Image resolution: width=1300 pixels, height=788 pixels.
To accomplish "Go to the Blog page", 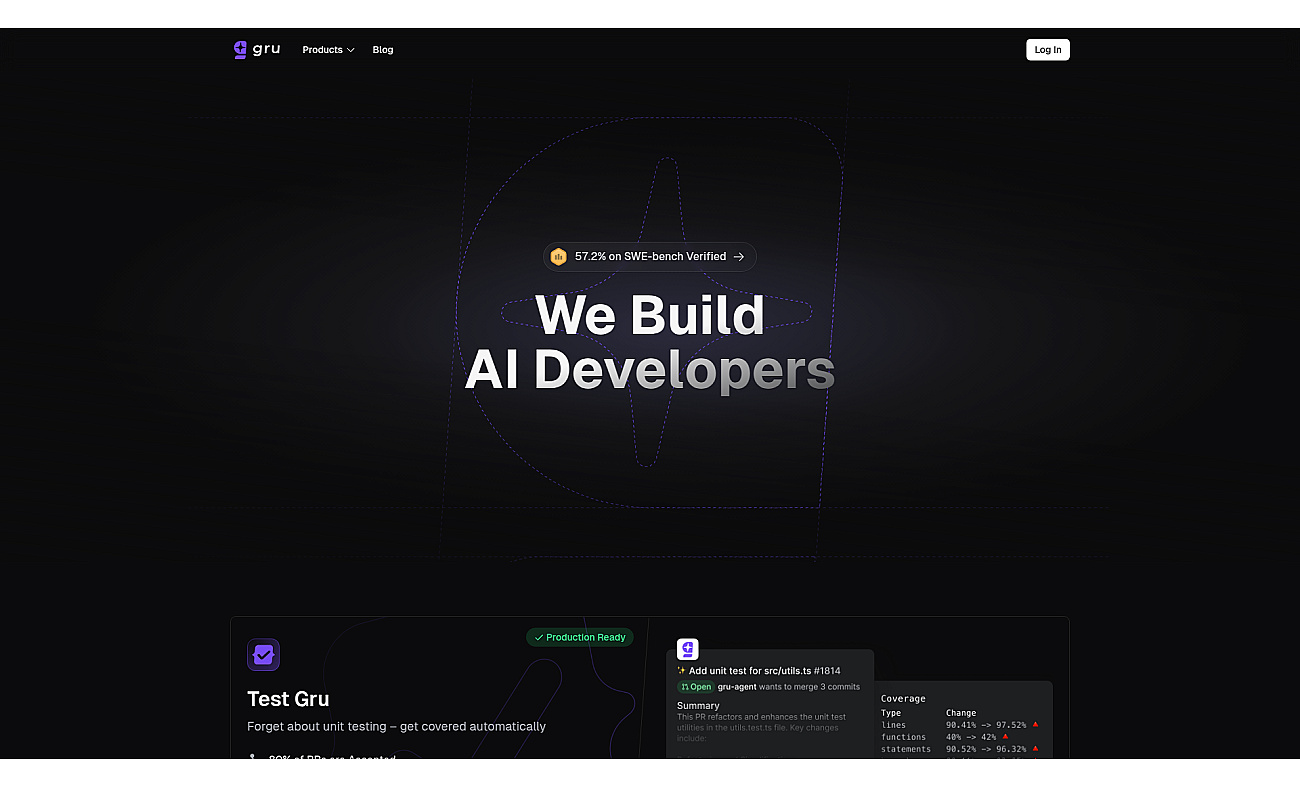I will [383, 50].
